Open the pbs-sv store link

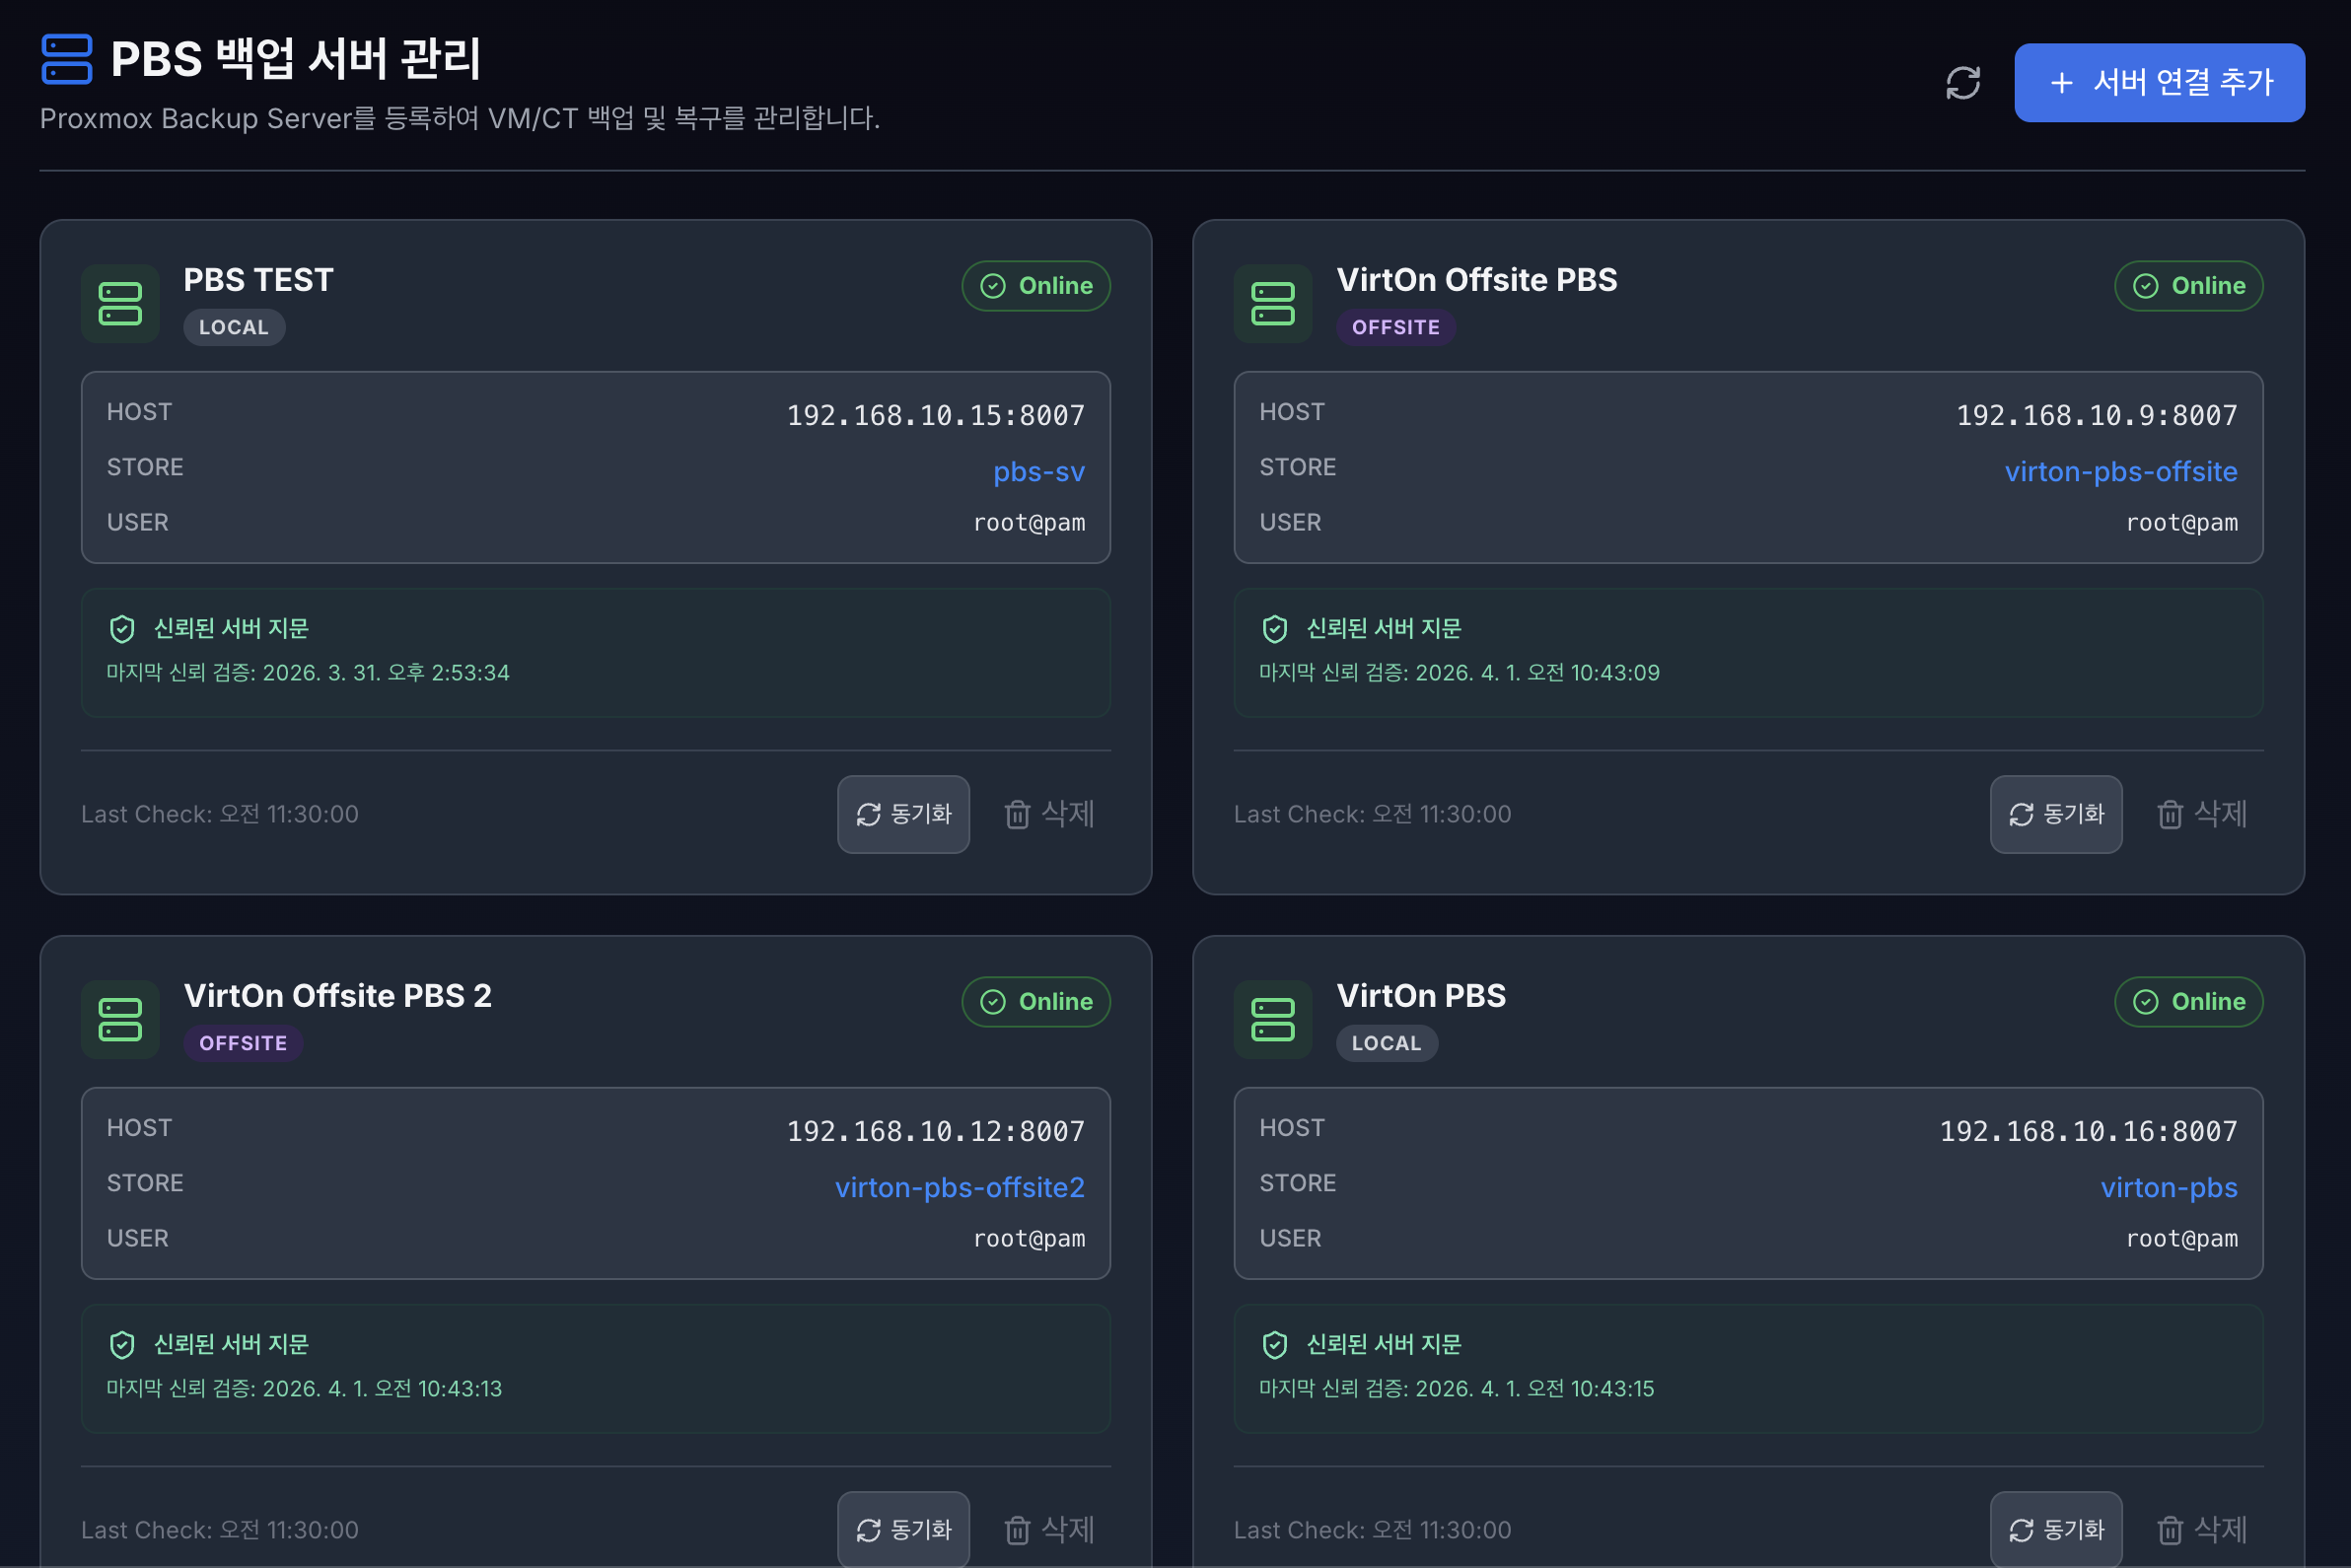coord(1038,472)
